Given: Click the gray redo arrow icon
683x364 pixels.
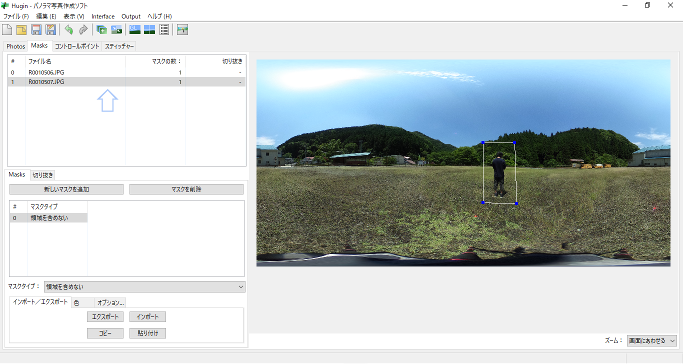Looking at the screenshot, I should [83, 30].
